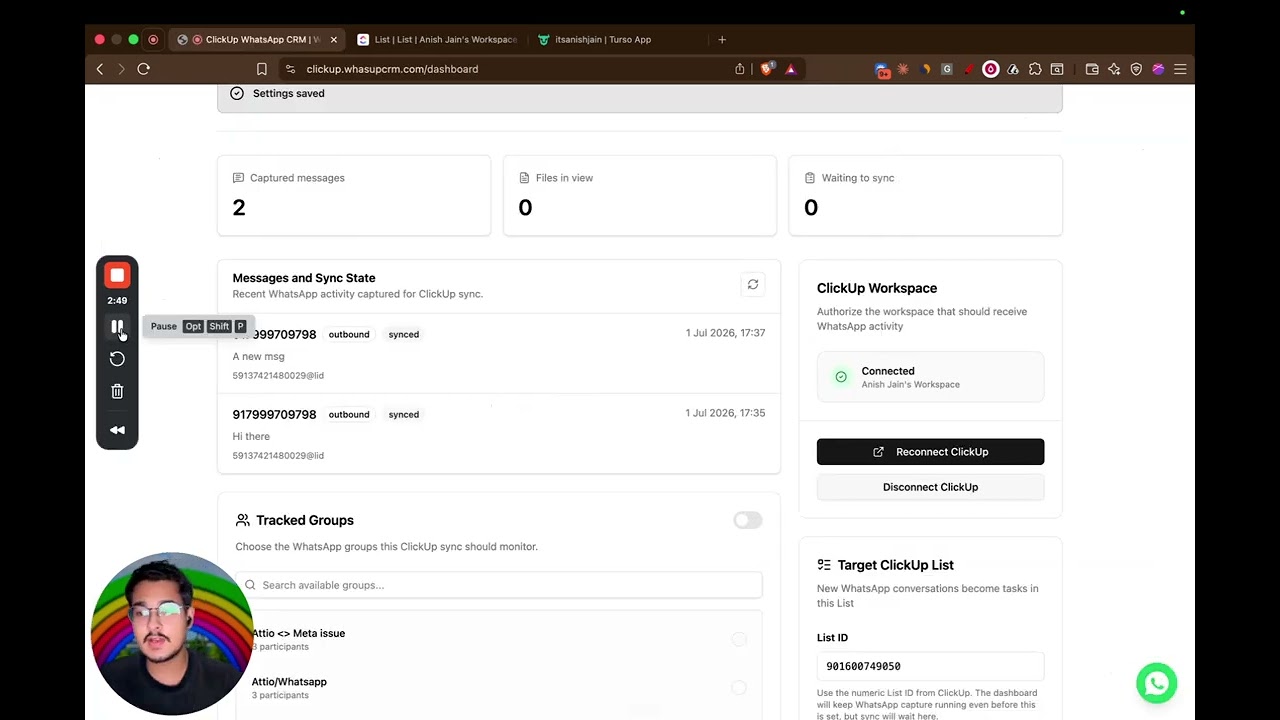Go forward using browser forward arrow
This screenshot has width=1280, height=720.
click(121, 69)
